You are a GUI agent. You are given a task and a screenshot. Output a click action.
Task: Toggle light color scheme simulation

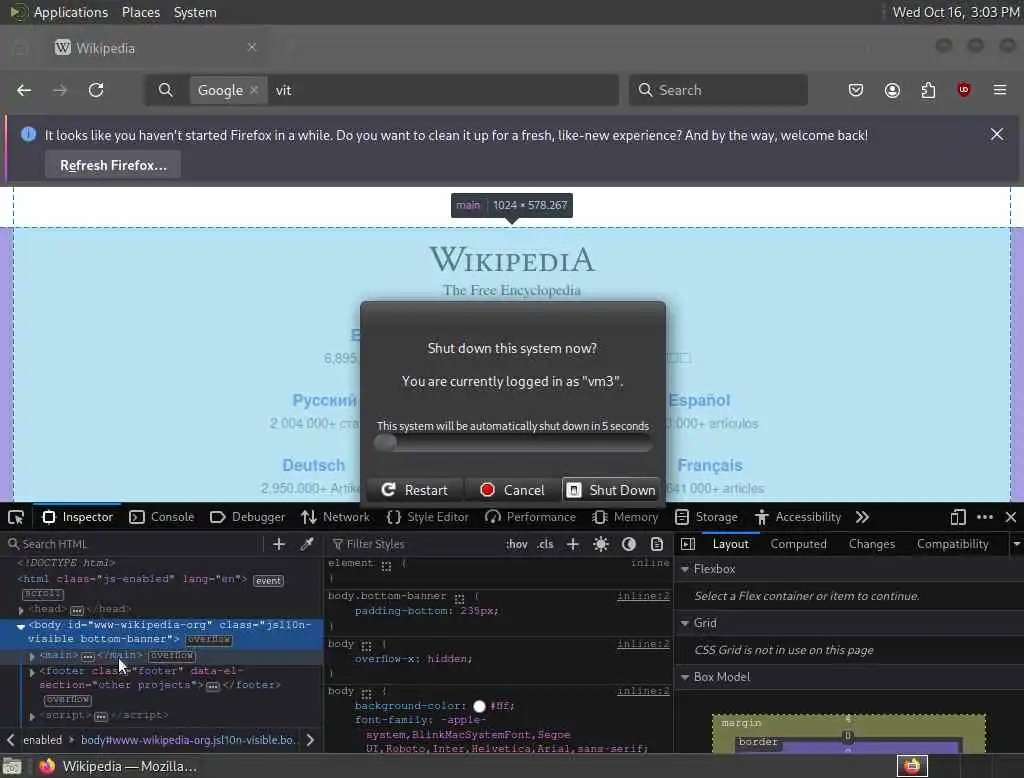coord(601,543)
